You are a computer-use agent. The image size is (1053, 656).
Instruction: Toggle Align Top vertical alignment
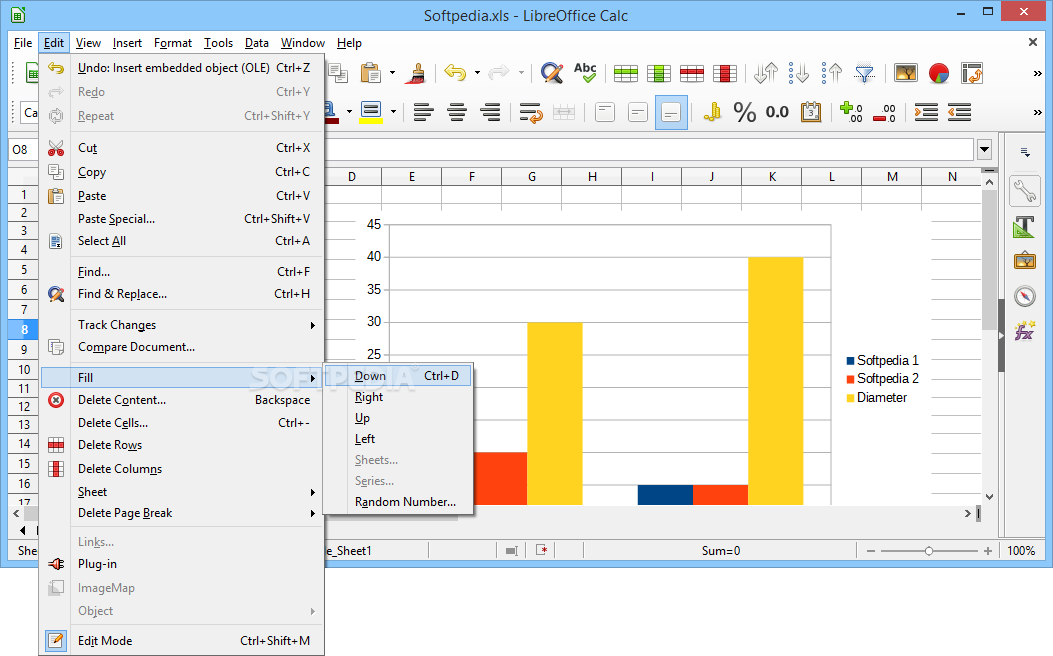pyautogui.click(x=604, y=112)
